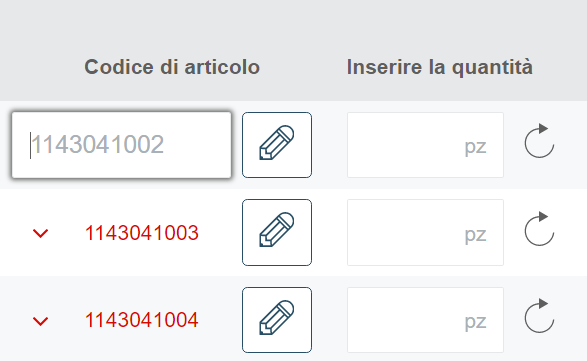Select the red article code 1143041003
This screenshot has height=361, width=587.
pos(142,233)
